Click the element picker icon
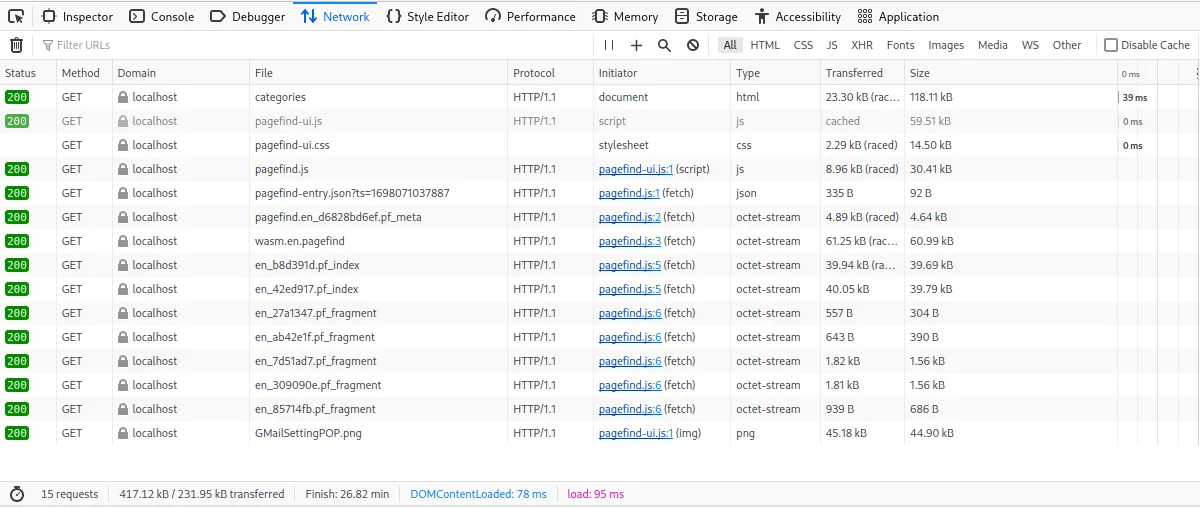This screenshot has width=1200, height=508. click(16, 16)
